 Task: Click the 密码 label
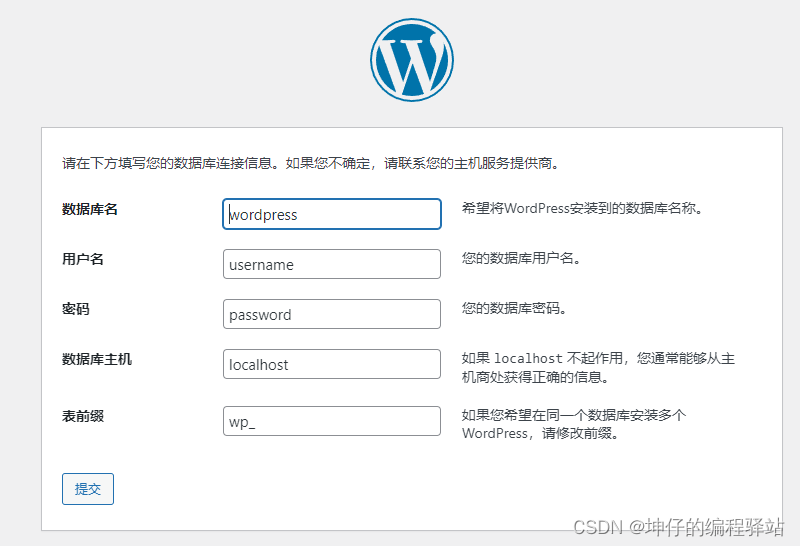pos(76,309)
